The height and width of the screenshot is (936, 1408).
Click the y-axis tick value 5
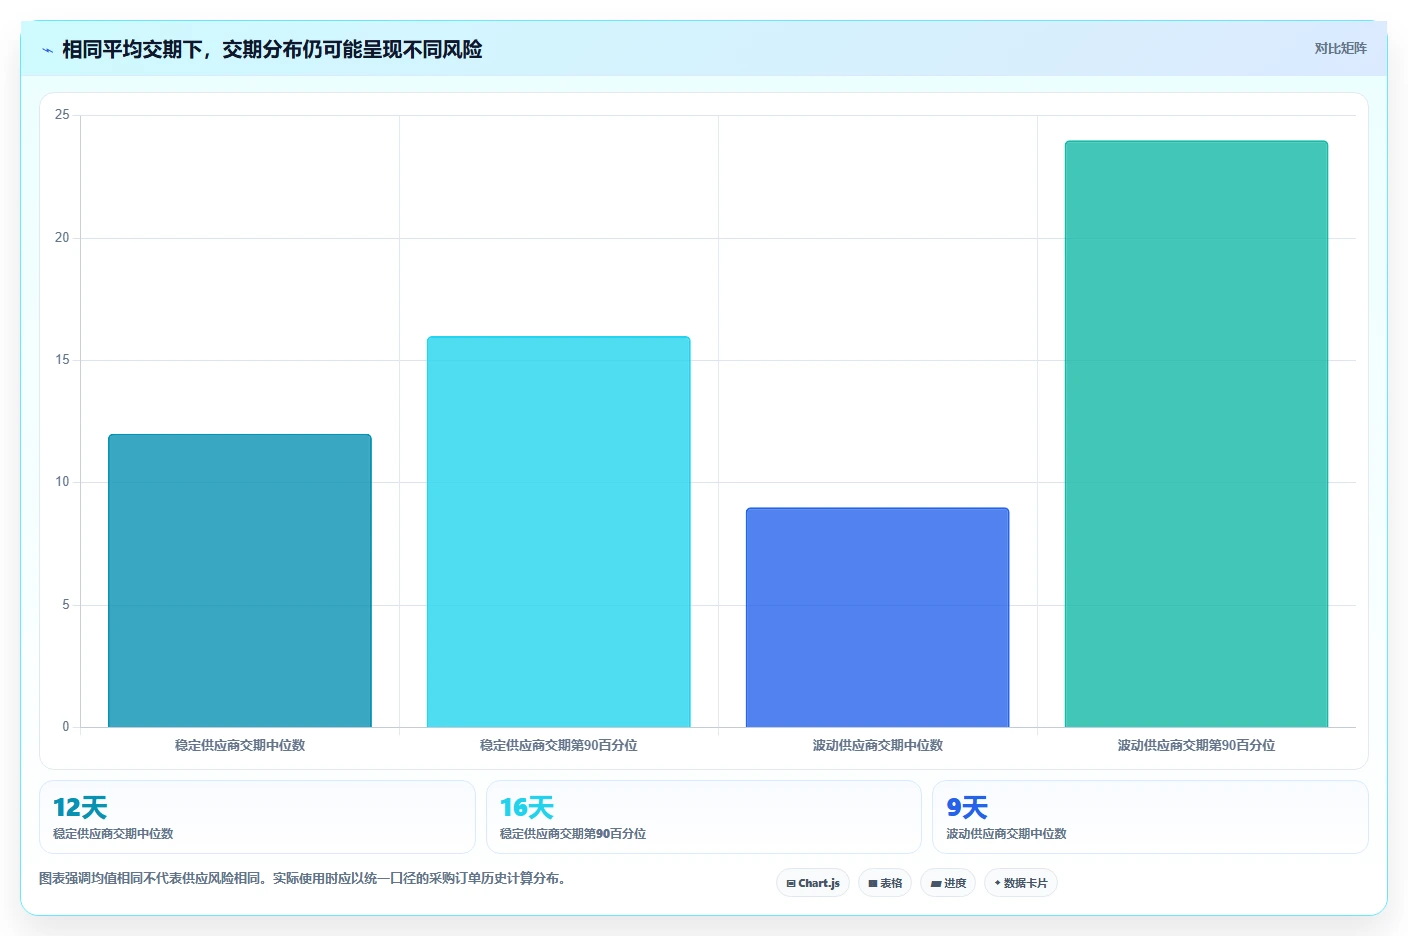(x=66, y=605)
